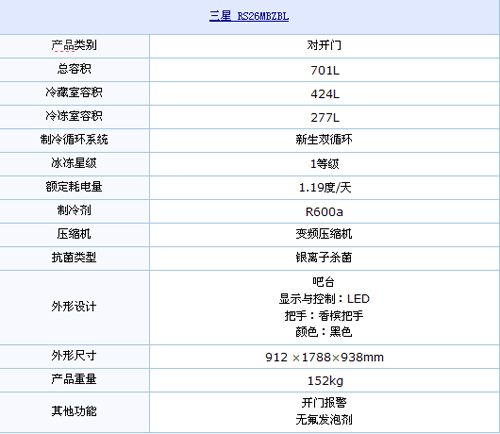Select the 1.19度/天 power consumption value
Viewport: 500px width, 434px height.
(x=325, y=187)
